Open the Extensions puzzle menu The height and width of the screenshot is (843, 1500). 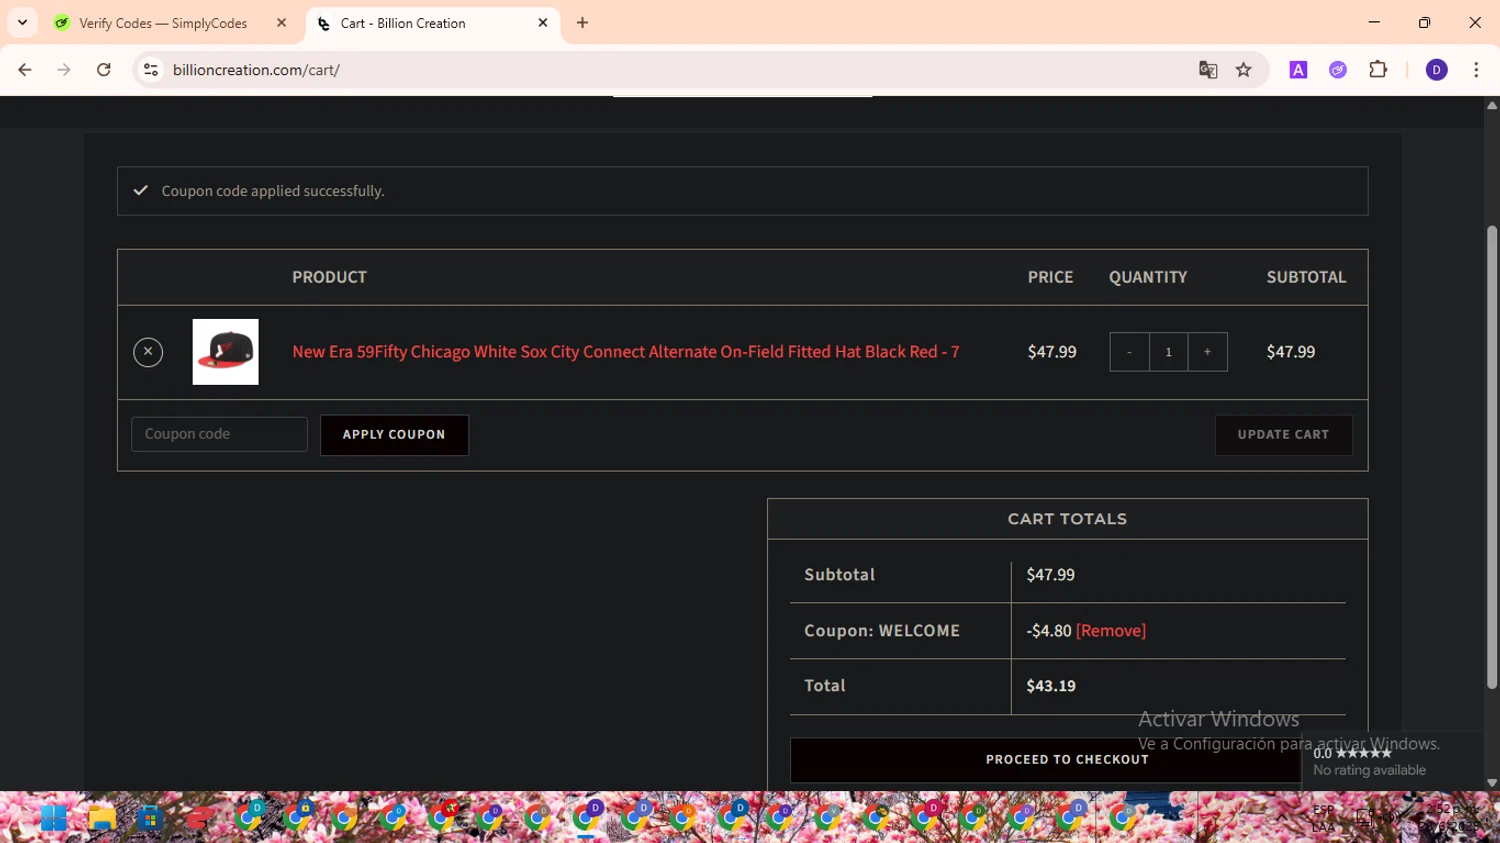[1378, 70]
